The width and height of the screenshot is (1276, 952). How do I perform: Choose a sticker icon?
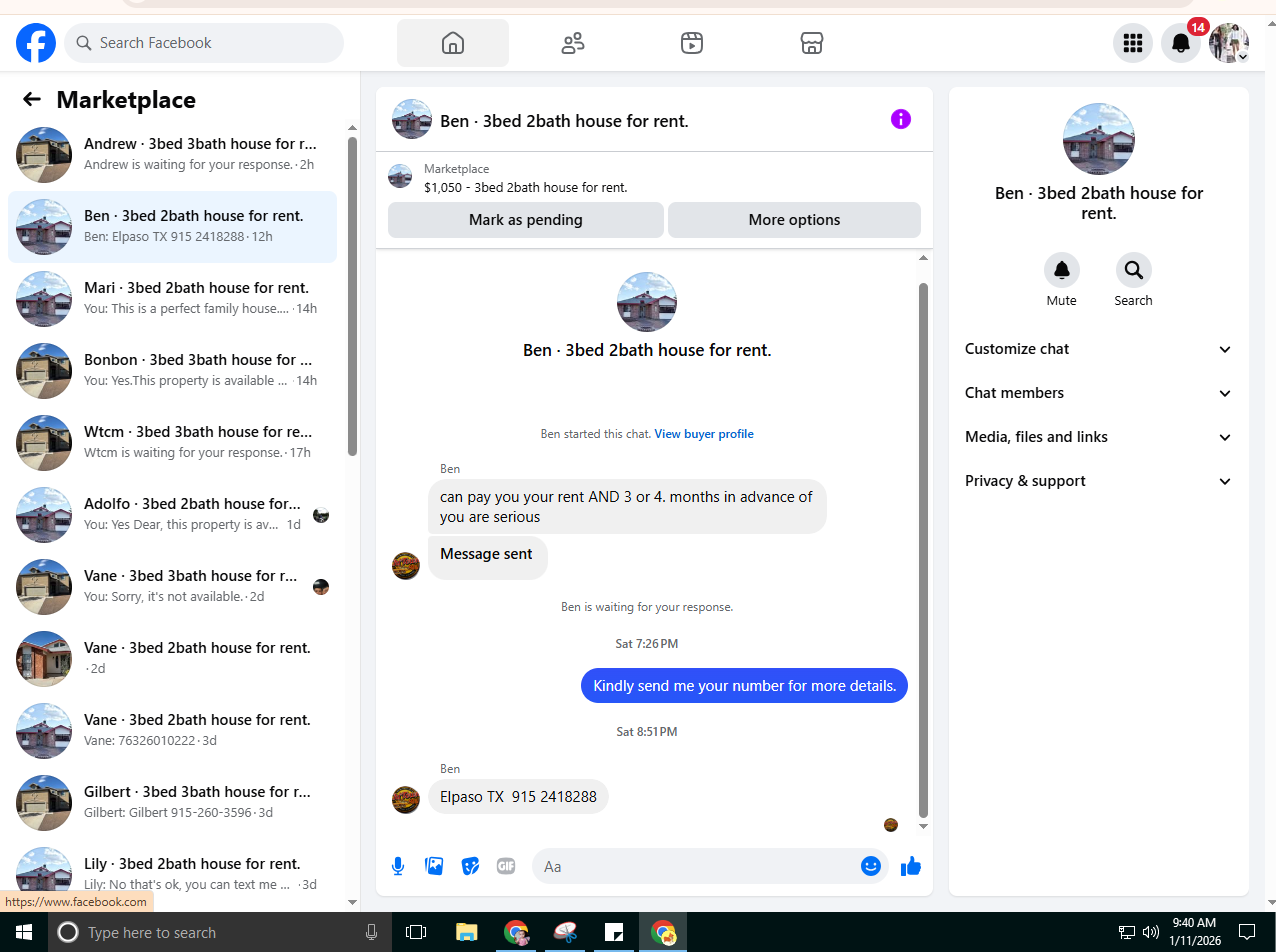point(470,866)
